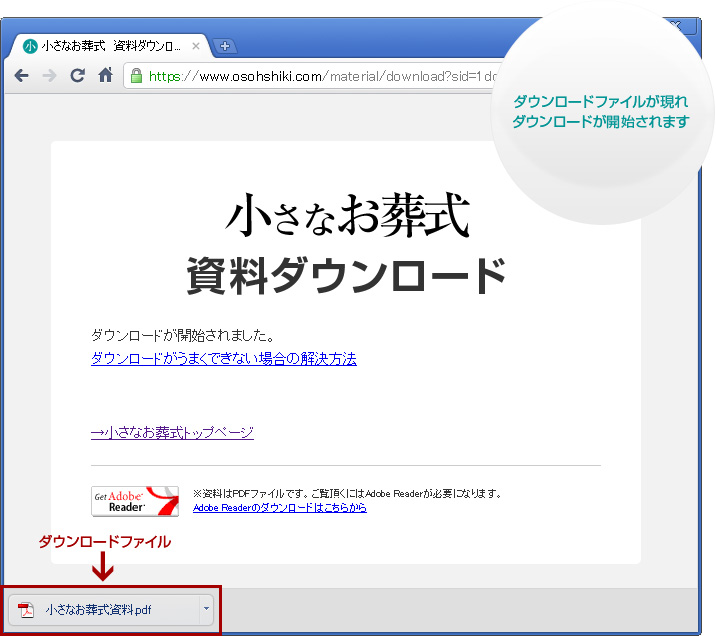Open Adobe Readerのダウンロードはこちらから link
This screenshot has width=716, height=636.
tap(279, 508)
